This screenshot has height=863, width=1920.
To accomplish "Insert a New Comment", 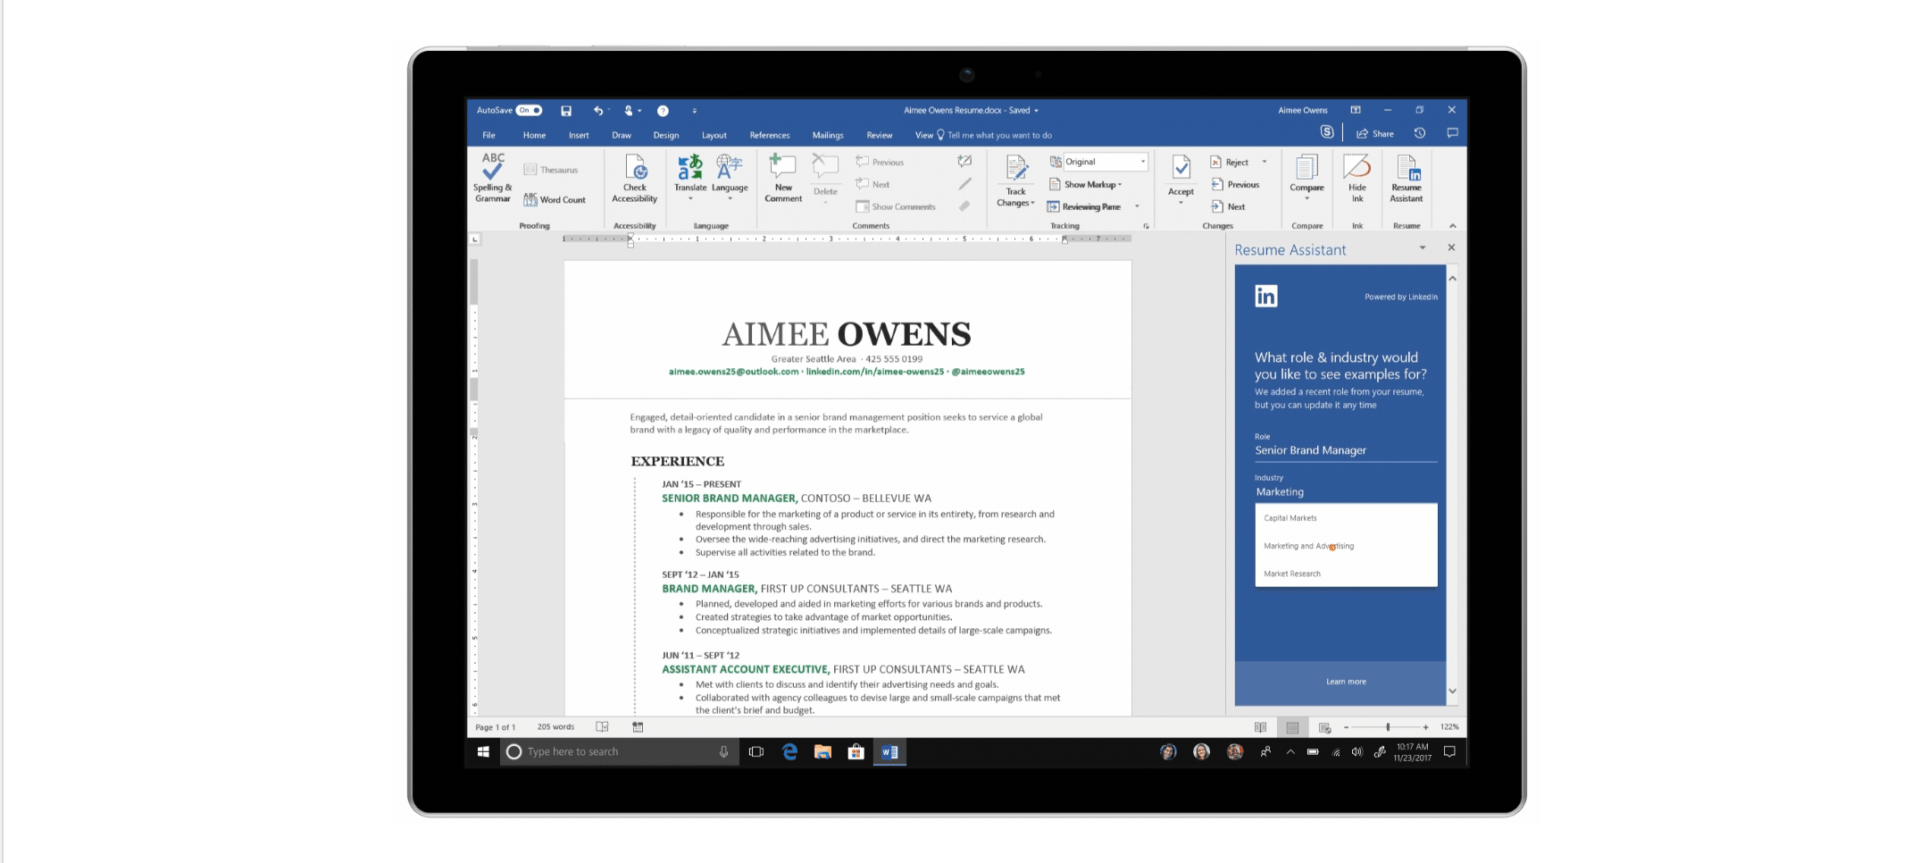I will (x=783, y=178).
